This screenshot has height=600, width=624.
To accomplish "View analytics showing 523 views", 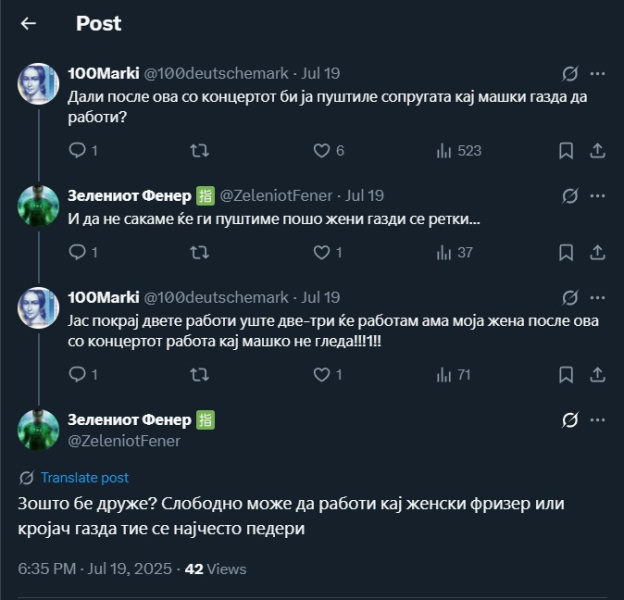I will [x=444, y=150].
